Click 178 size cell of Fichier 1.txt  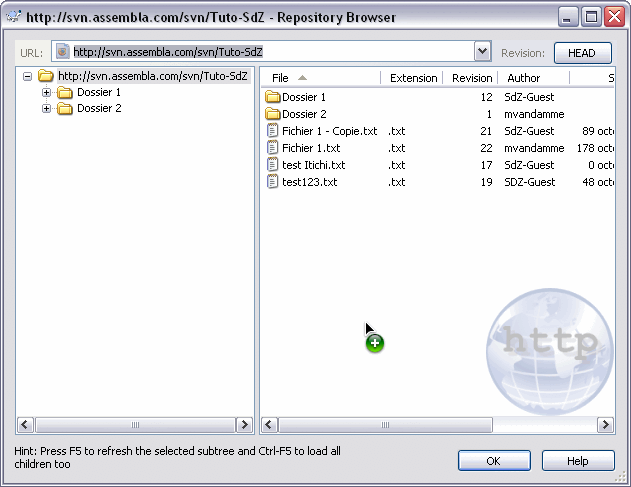595,148
